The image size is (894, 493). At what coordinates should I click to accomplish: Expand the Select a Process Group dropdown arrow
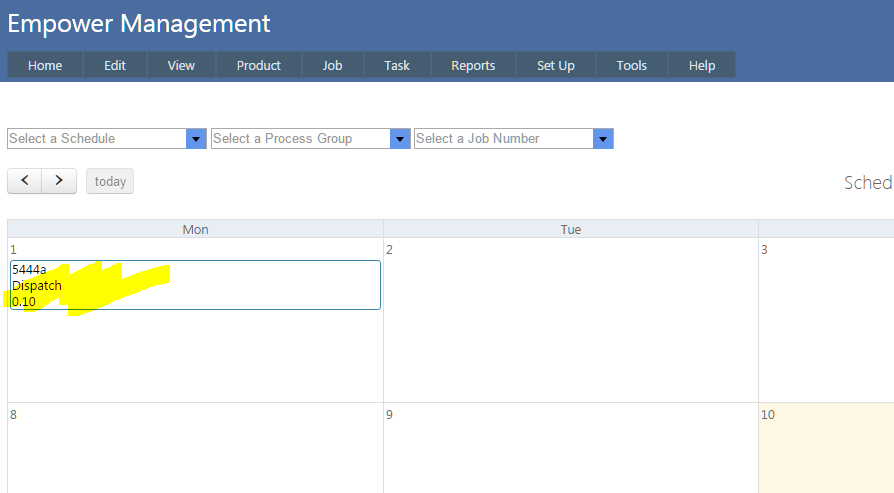tap(400, 139)
